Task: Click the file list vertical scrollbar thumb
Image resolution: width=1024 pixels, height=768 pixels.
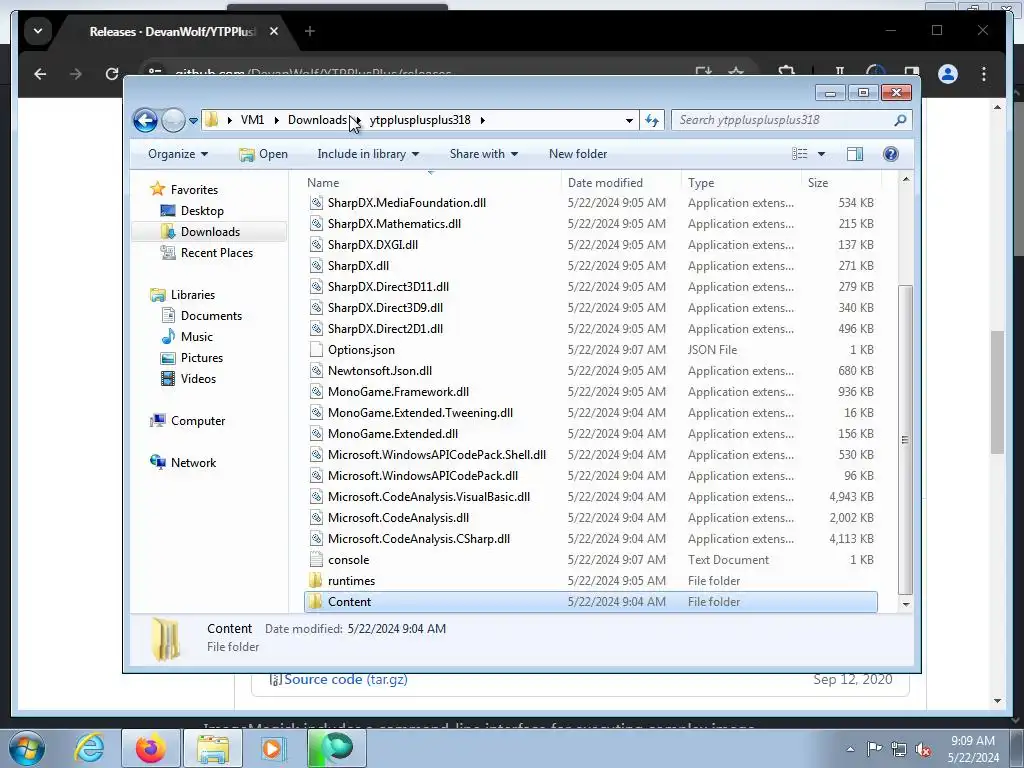Action: 906,440
